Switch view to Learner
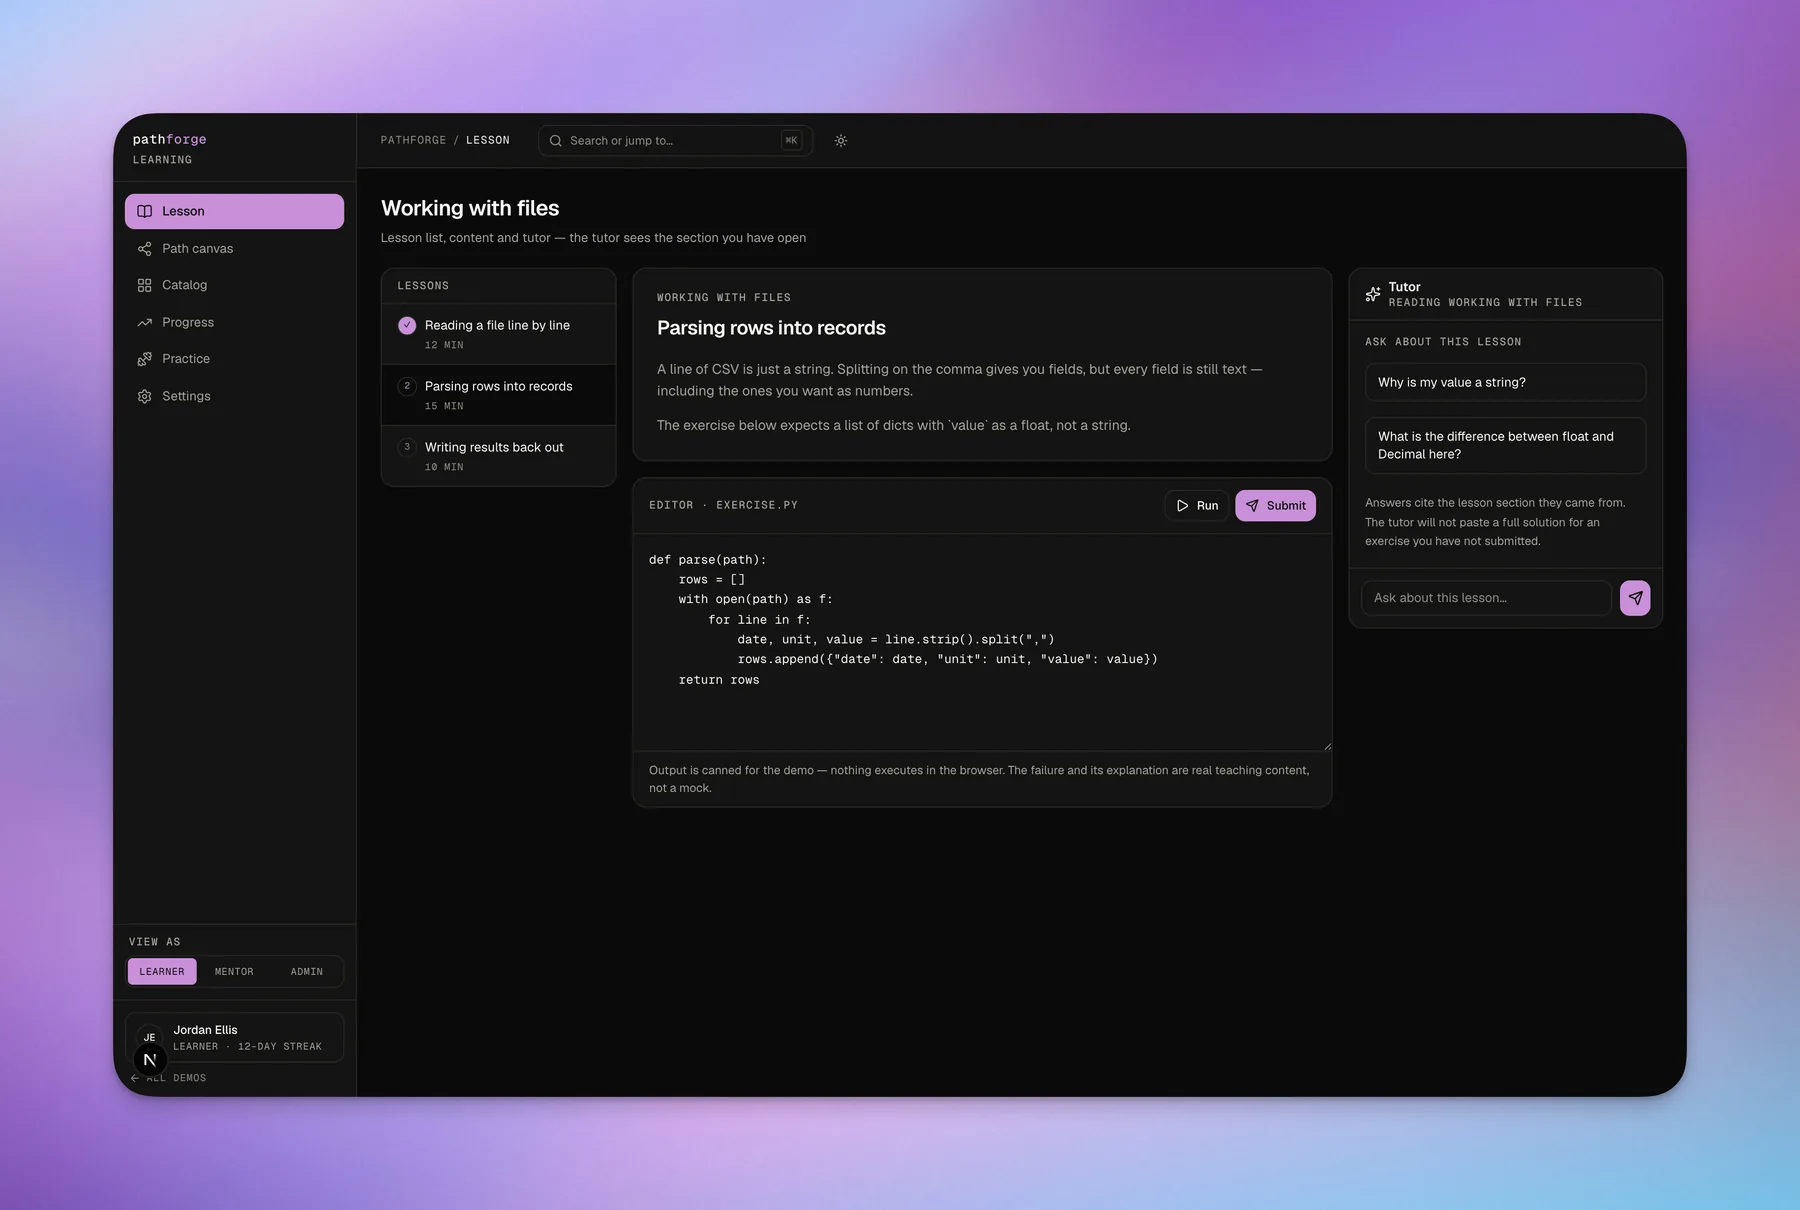Screen dimensions: 1800x1210 point(162,971)
